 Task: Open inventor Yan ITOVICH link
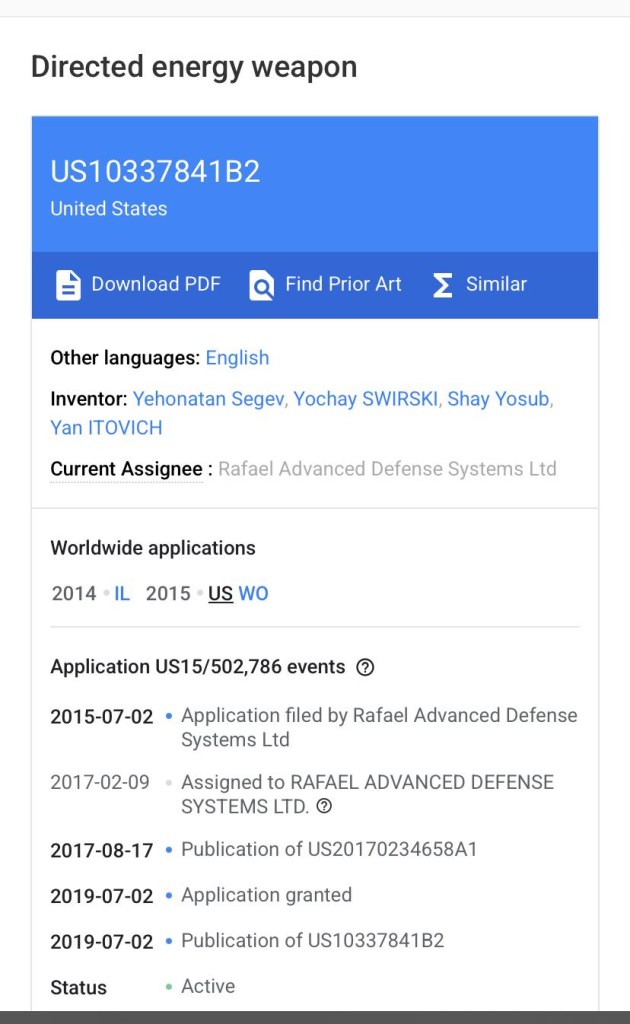106,428
